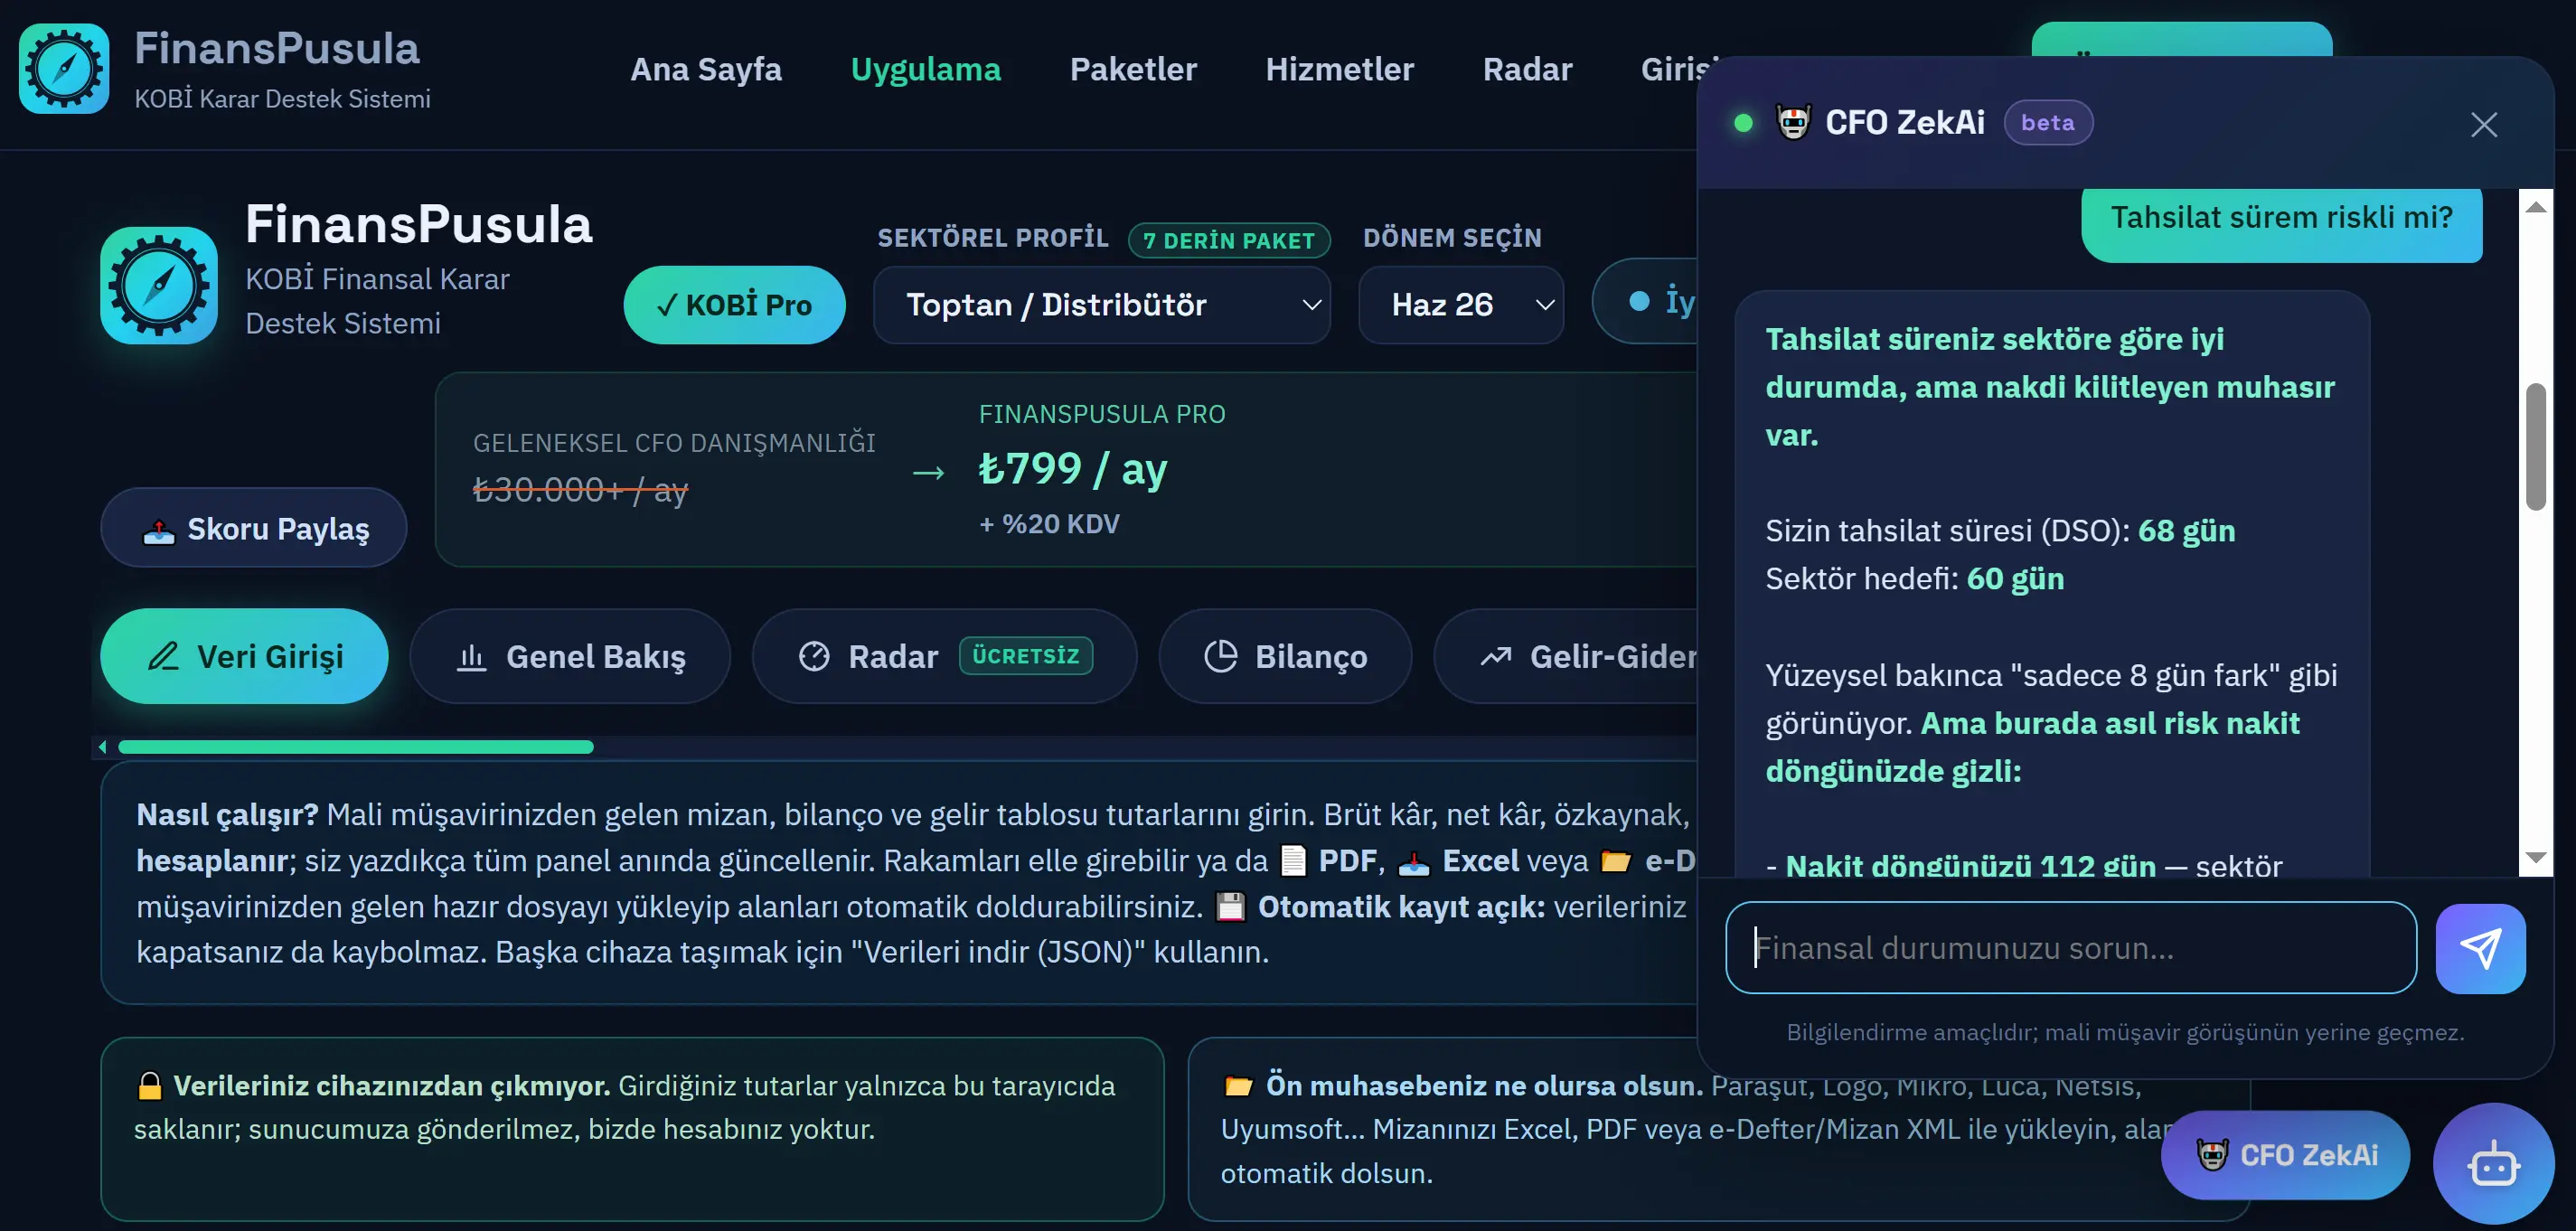Click gauge icon on Radar tab
Screen dimensions: 2576x1231
814,657
